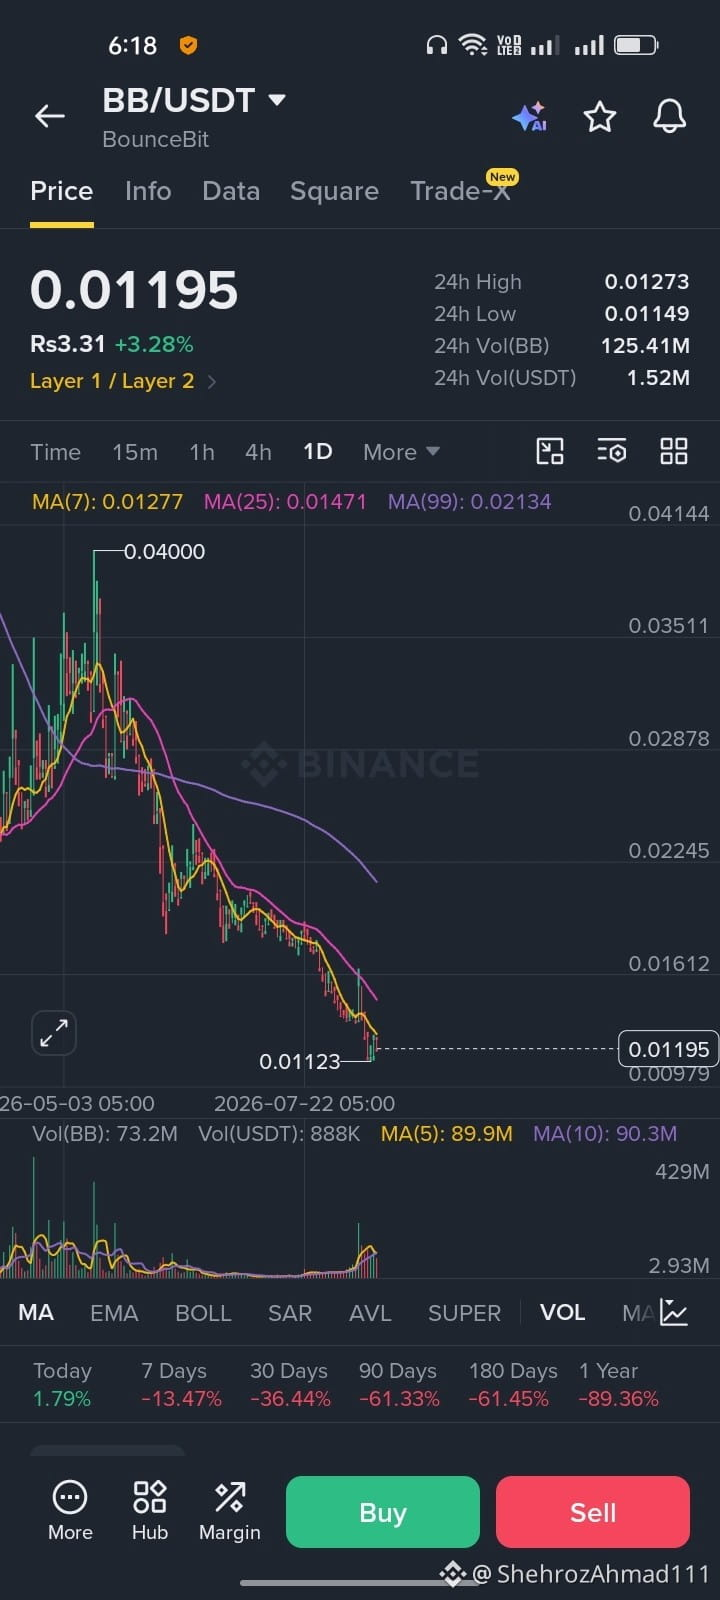The image size is (720, 1600).
Task: Tap the Today 1.79% change
Action: coord(62,1385)
